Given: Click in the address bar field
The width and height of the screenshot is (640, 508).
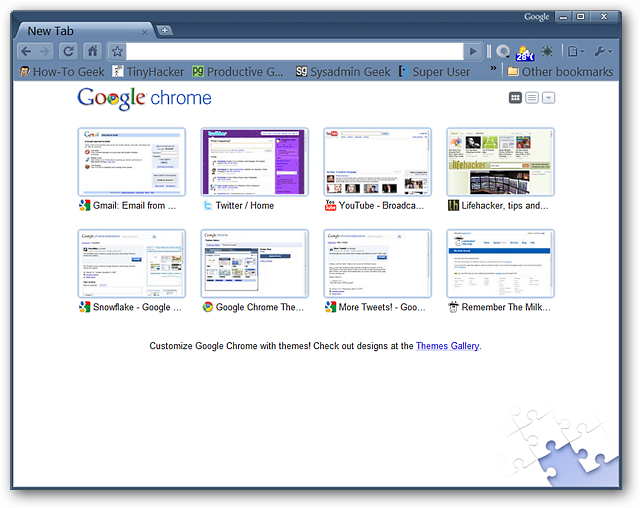Looking at the screenshot, I should coord(295,51).
